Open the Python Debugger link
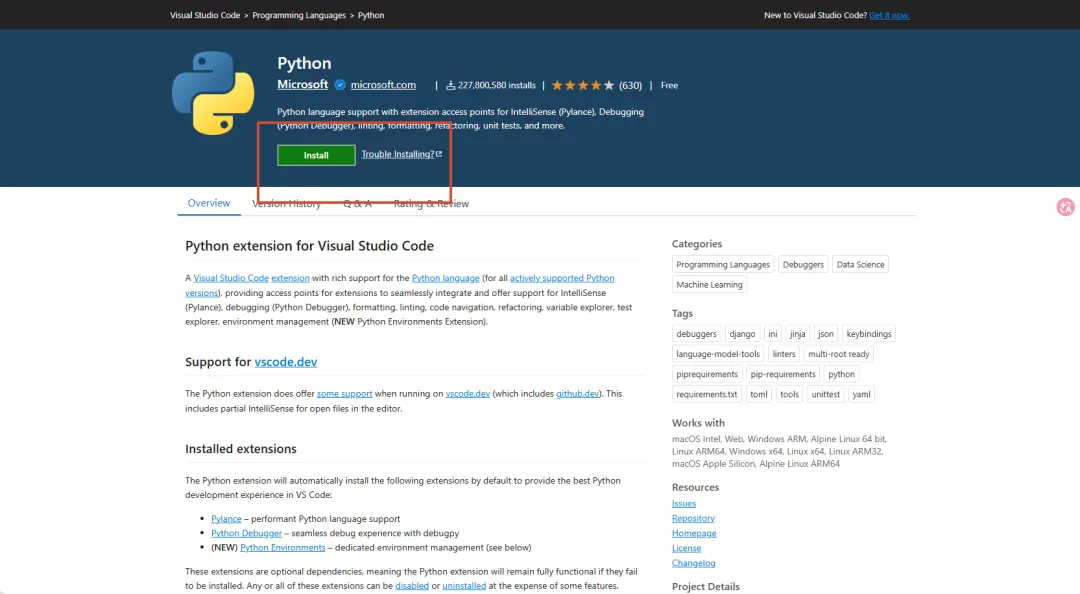The width and height of the screenshot is (1080, 594). [247, 533]
